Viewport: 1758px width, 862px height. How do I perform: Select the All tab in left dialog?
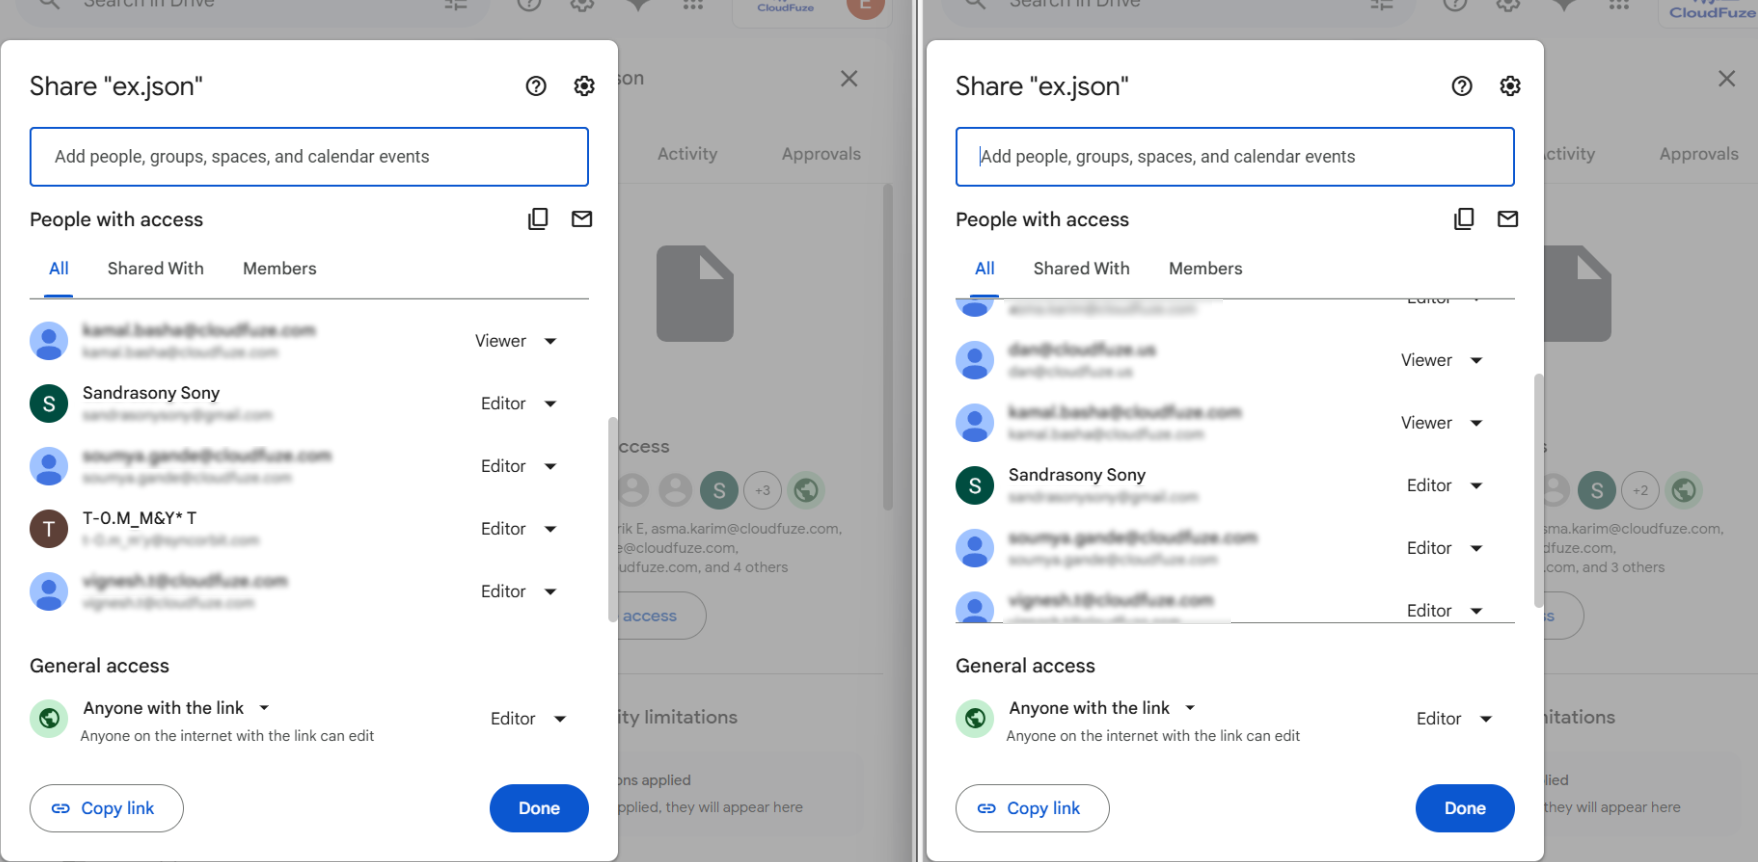pyautogui.click(x=59, y=269)
